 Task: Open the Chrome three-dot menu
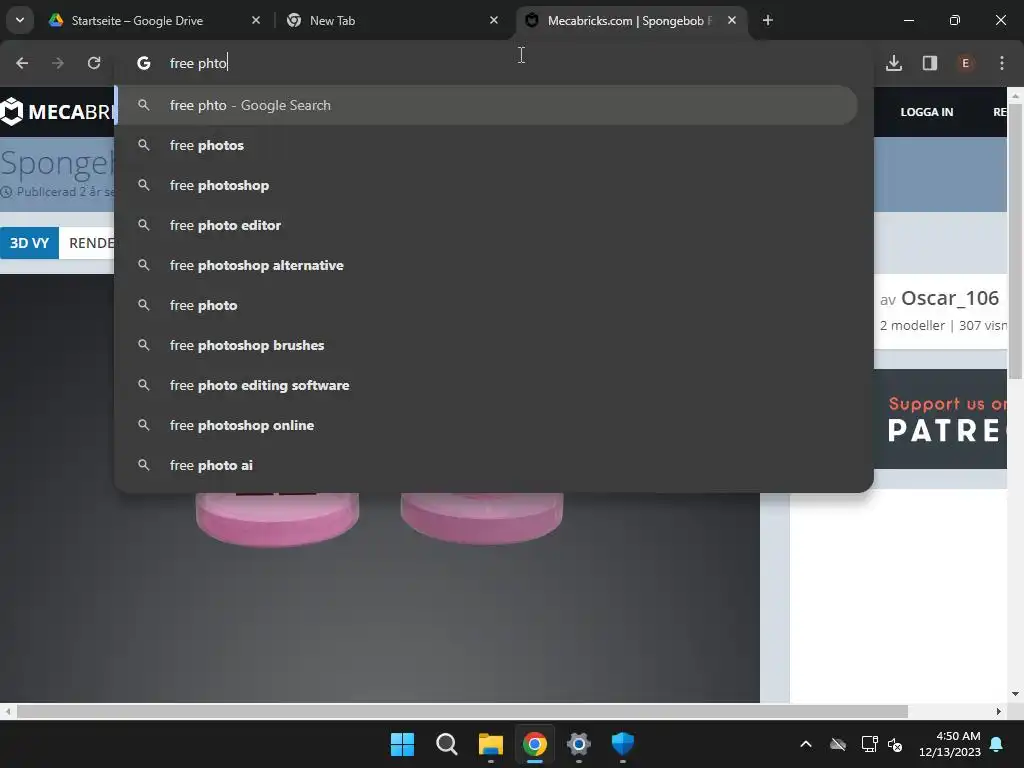1002,63
